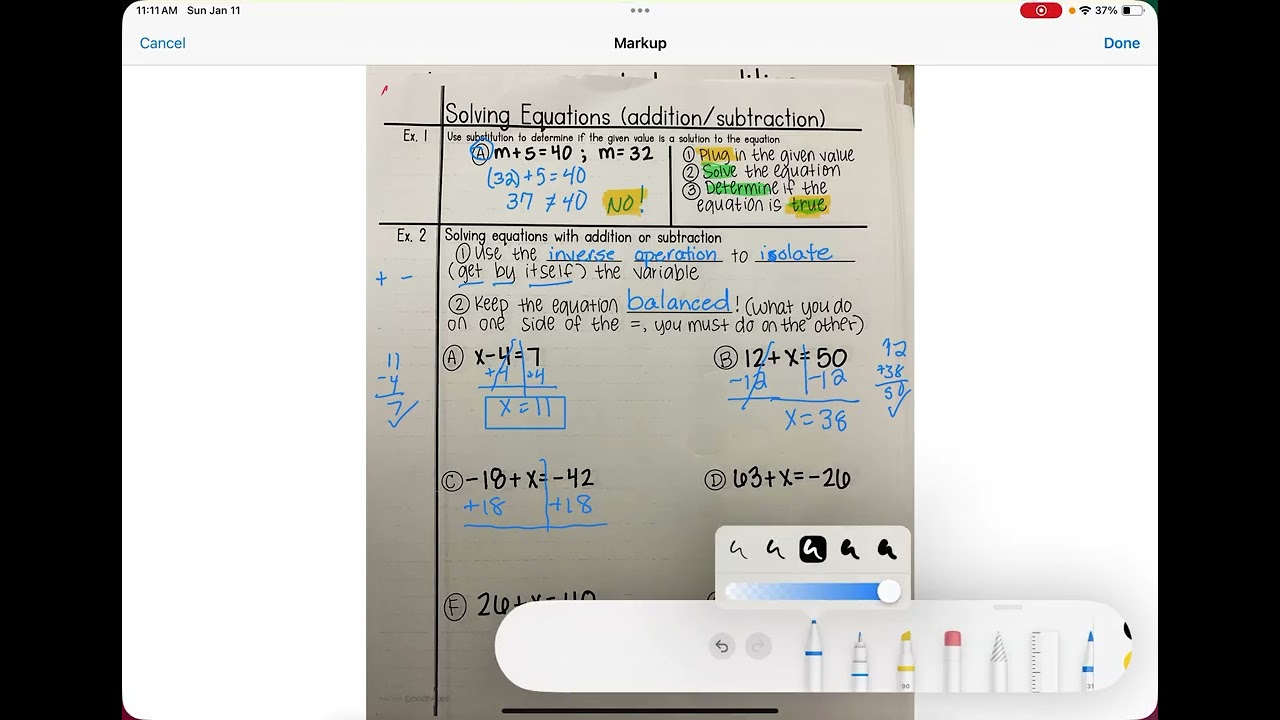The width and height of the screenshot is (1280, 720).
Task: Tap the yellow color swatch on toolbar edge
Action: pyautogui.click(x=1127, y=660)
